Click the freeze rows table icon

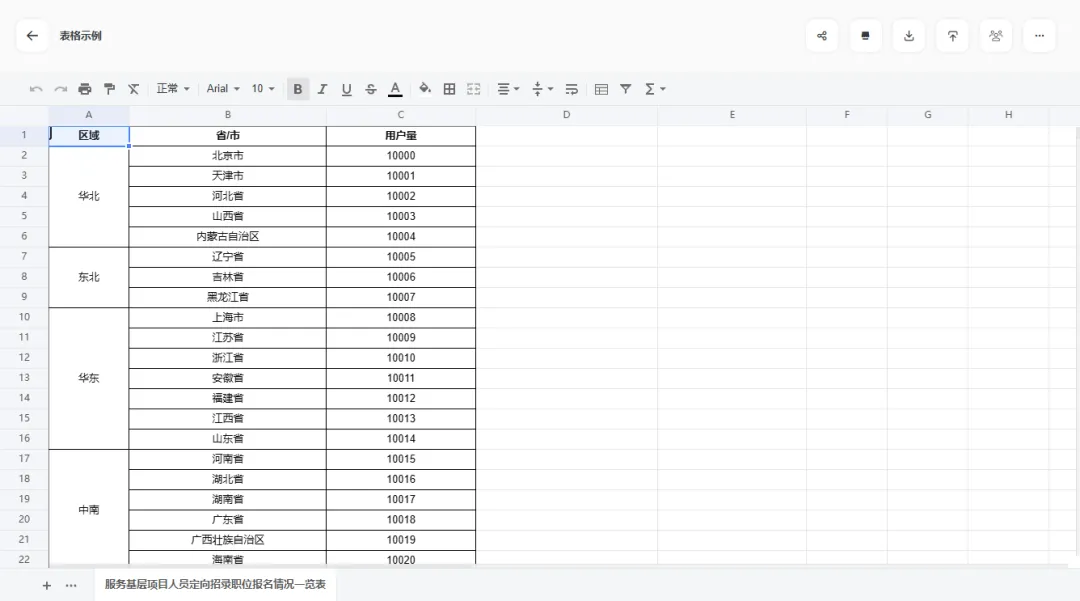601,89
